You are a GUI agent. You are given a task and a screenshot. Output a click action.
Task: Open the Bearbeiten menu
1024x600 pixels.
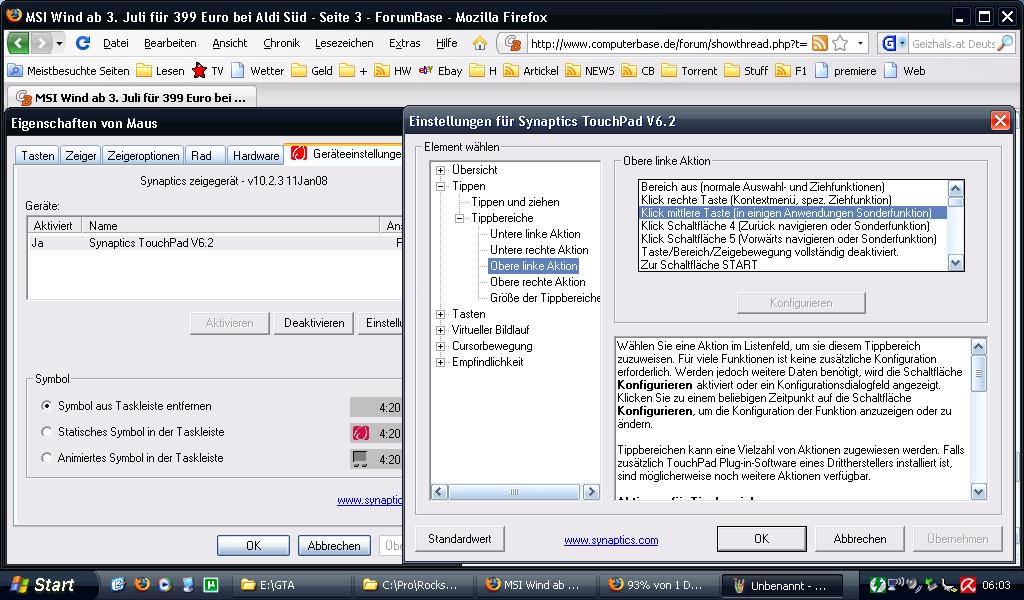[170, 43]
